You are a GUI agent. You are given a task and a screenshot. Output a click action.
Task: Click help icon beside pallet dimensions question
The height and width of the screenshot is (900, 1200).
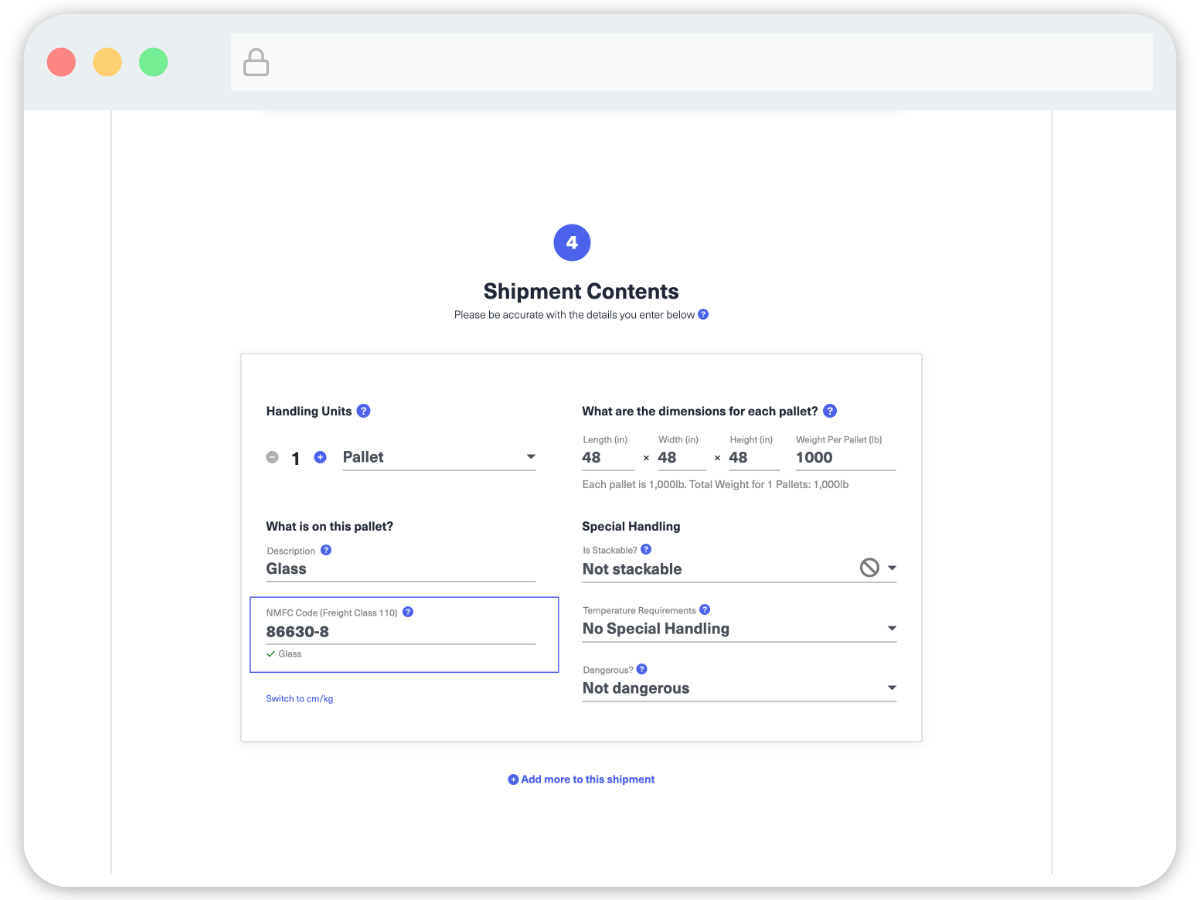coord(829,411)
